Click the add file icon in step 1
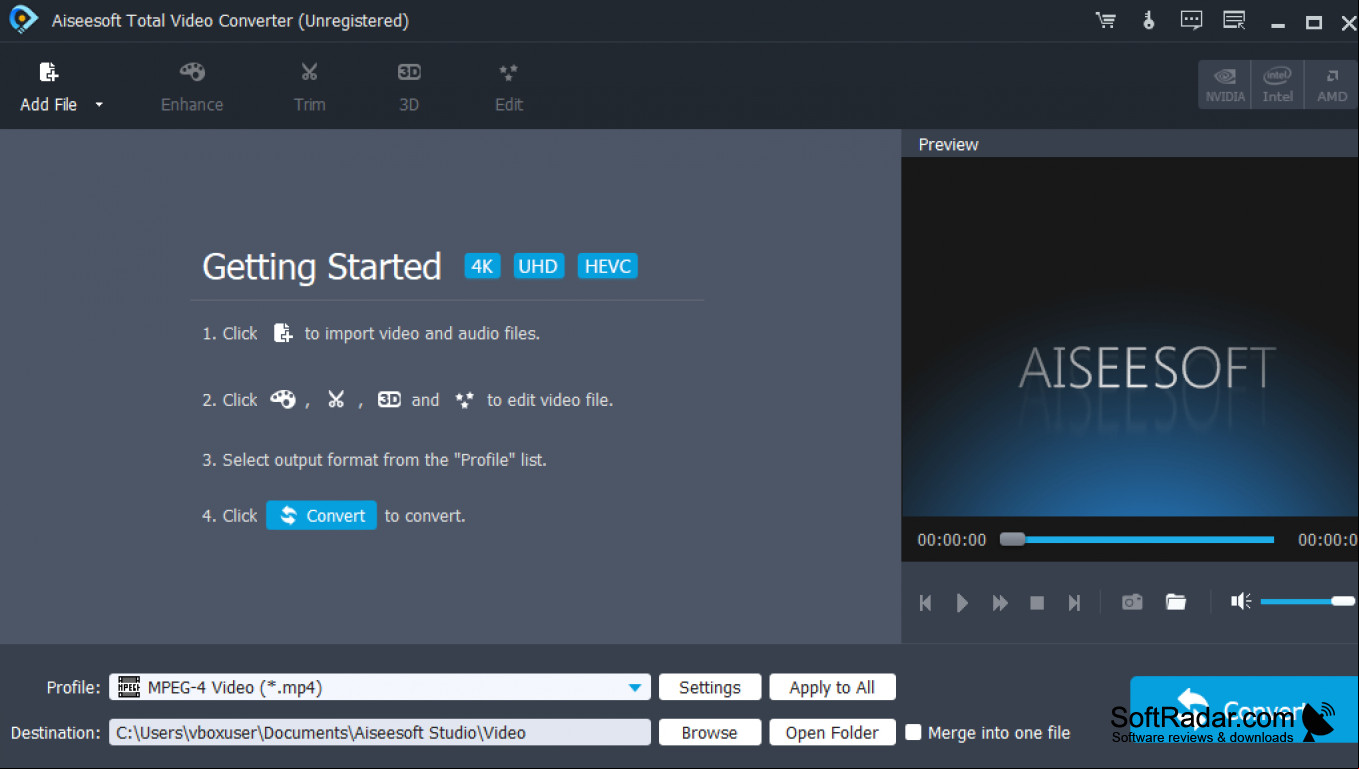 (283, 333)
